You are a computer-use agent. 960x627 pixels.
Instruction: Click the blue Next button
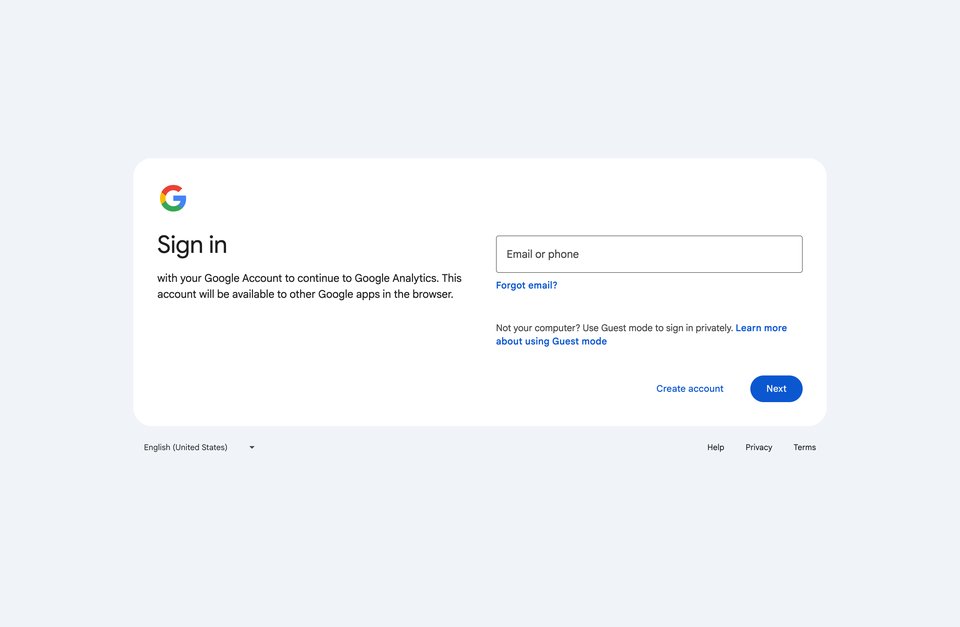coord(776,389)
